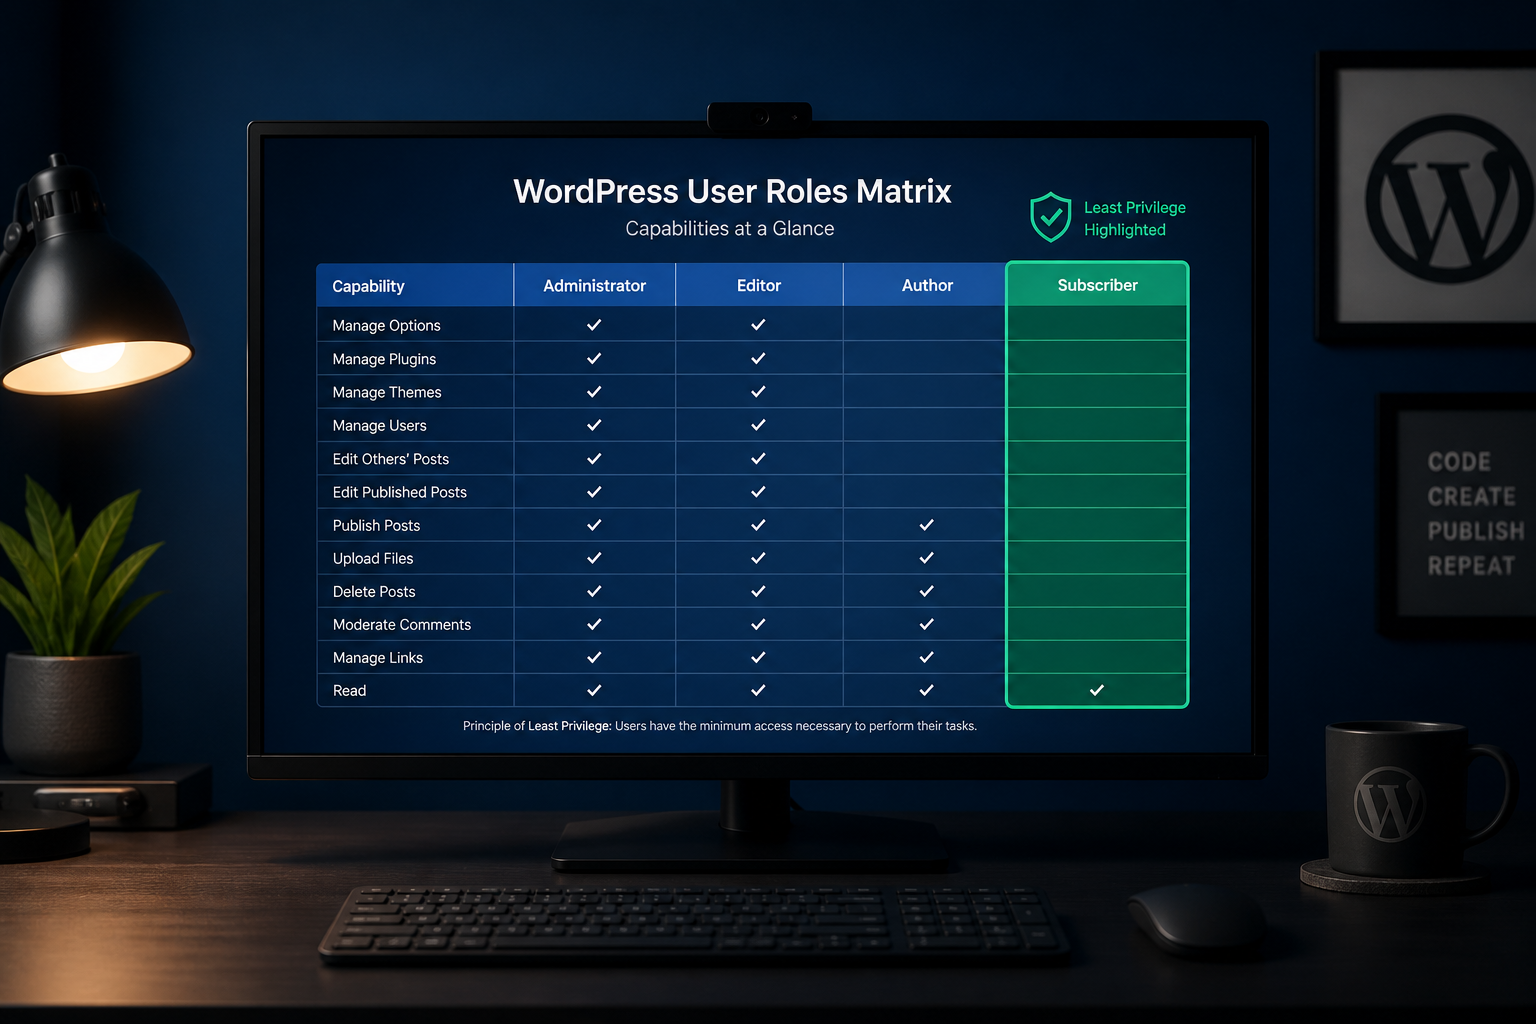This screenshot has width=1536, height=1024.
Task: Click Administrator checkmark in Moderate Comments row
Action: coord(594,624)
